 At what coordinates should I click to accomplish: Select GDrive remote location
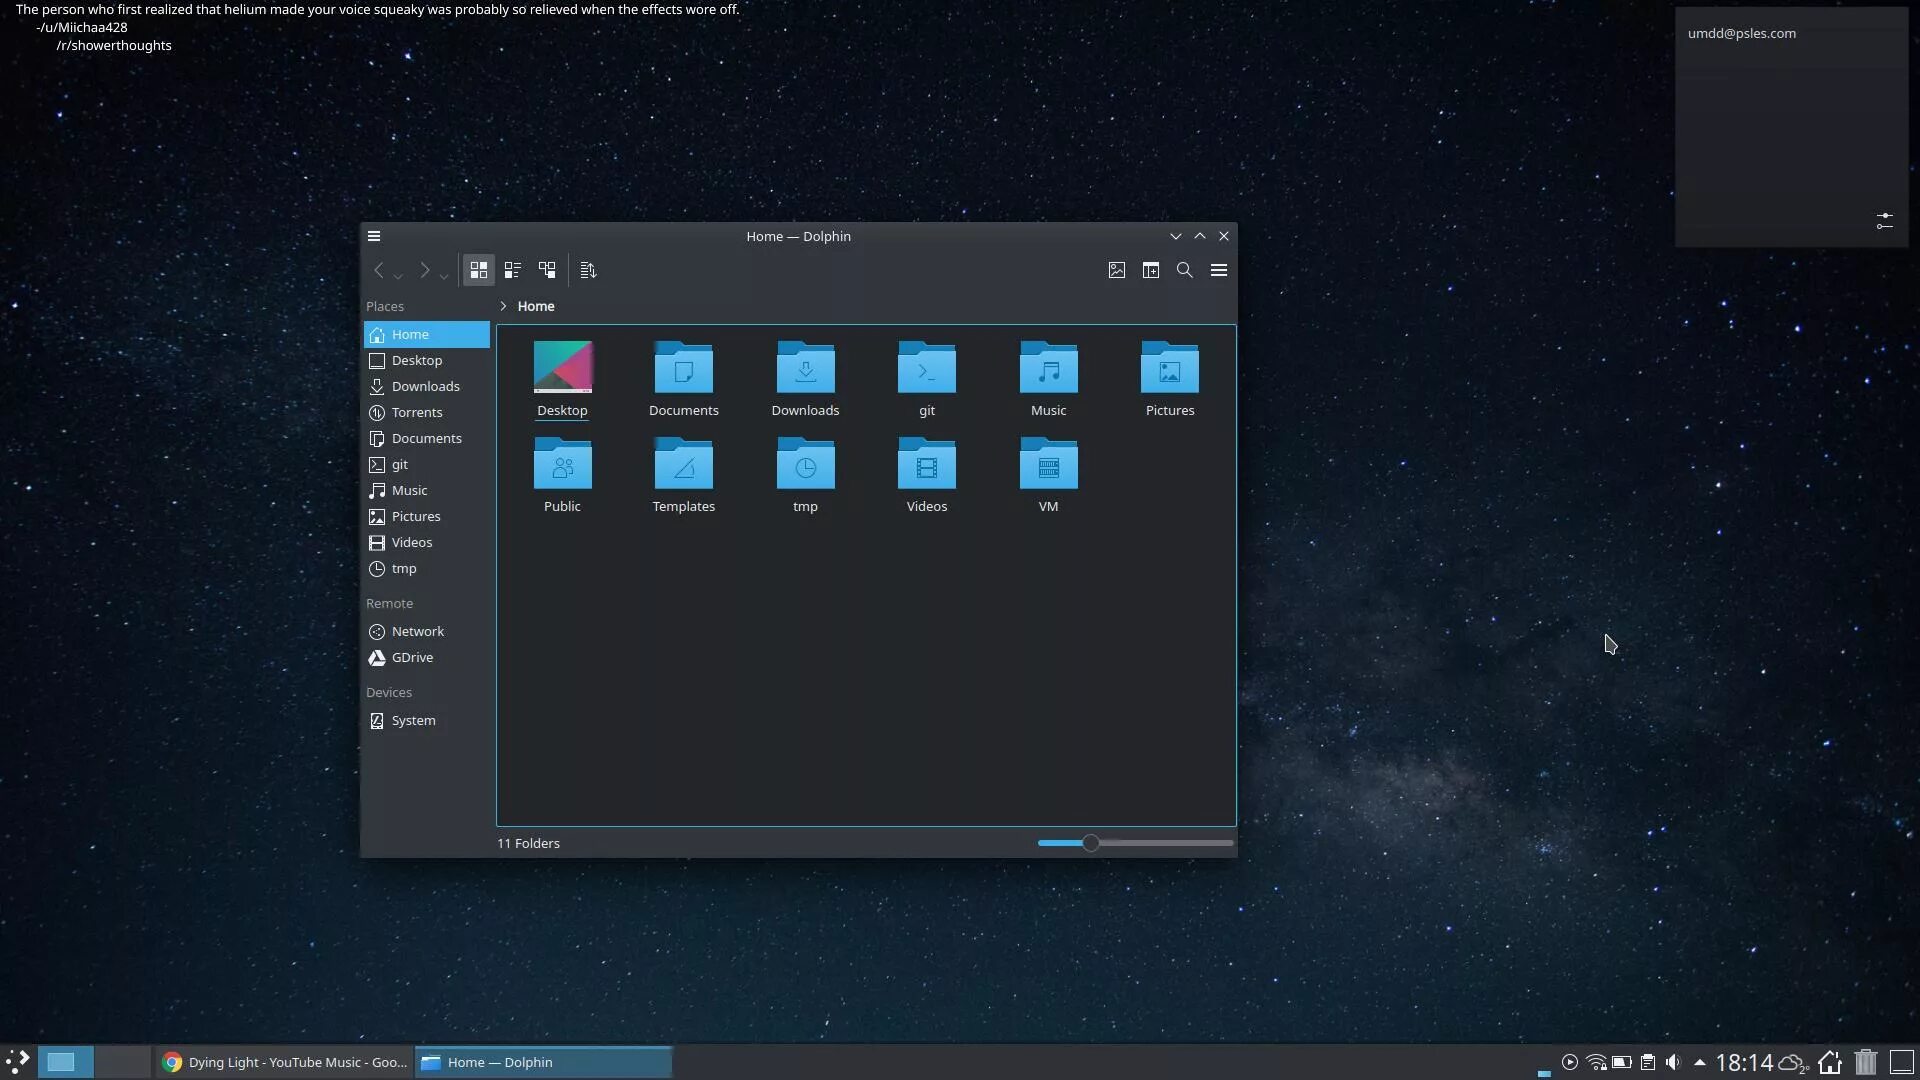410,657
